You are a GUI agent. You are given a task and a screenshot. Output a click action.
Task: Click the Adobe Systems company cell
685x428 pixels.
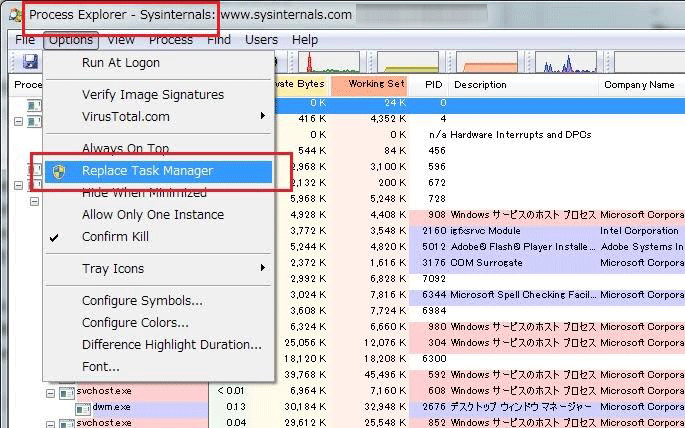[642, 247]
